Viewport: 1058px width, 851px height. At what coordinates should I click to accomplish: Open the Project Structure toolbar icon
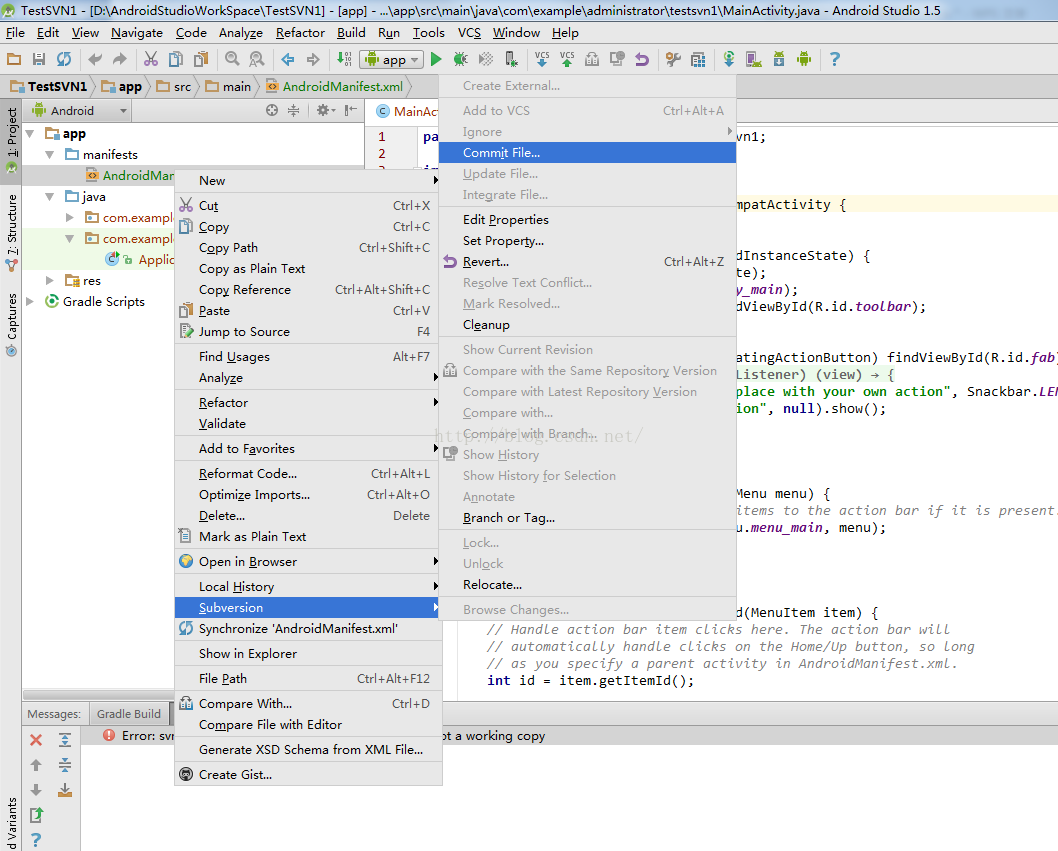698,59
